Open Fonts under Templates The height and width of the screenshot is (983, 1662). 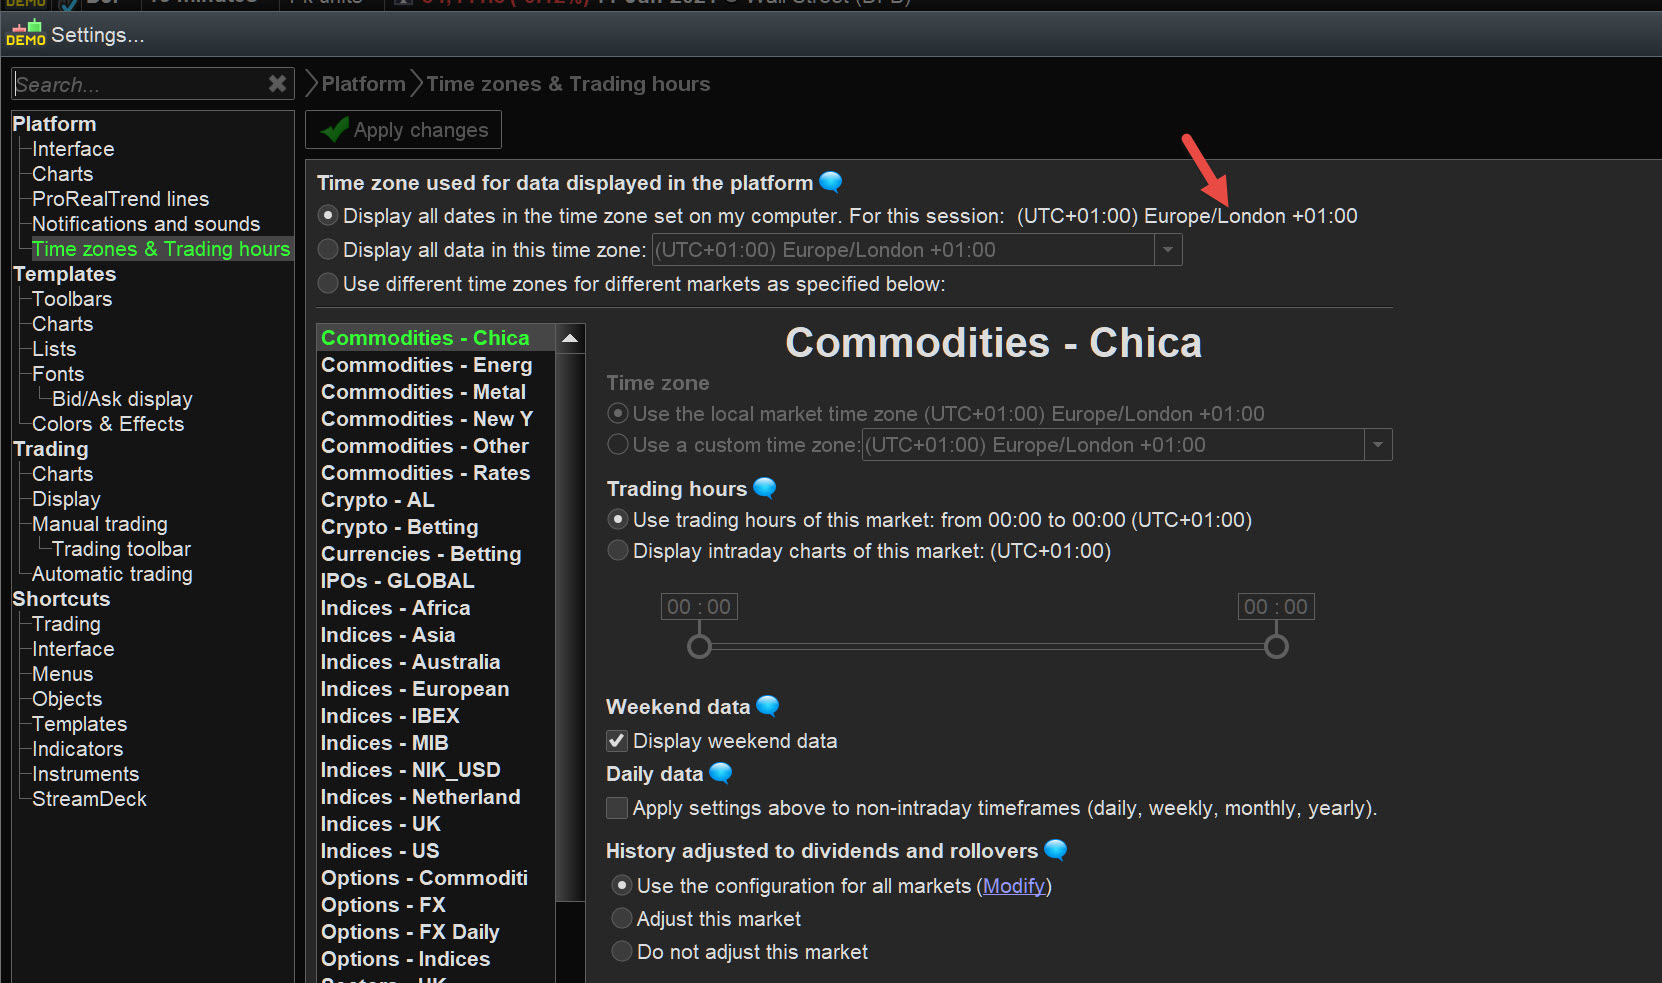pyautogui.click(x=58, y=374)
